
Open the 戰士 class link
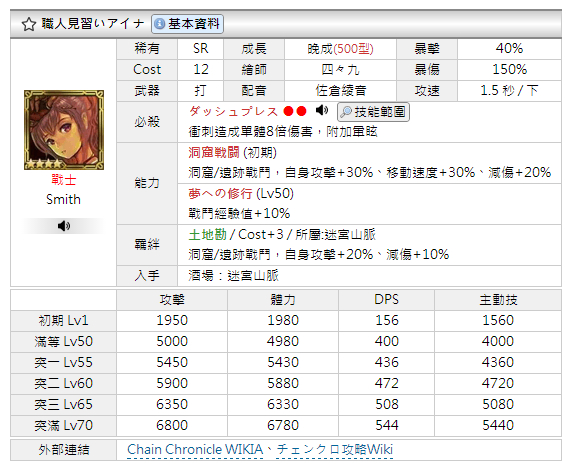(64, 180)
